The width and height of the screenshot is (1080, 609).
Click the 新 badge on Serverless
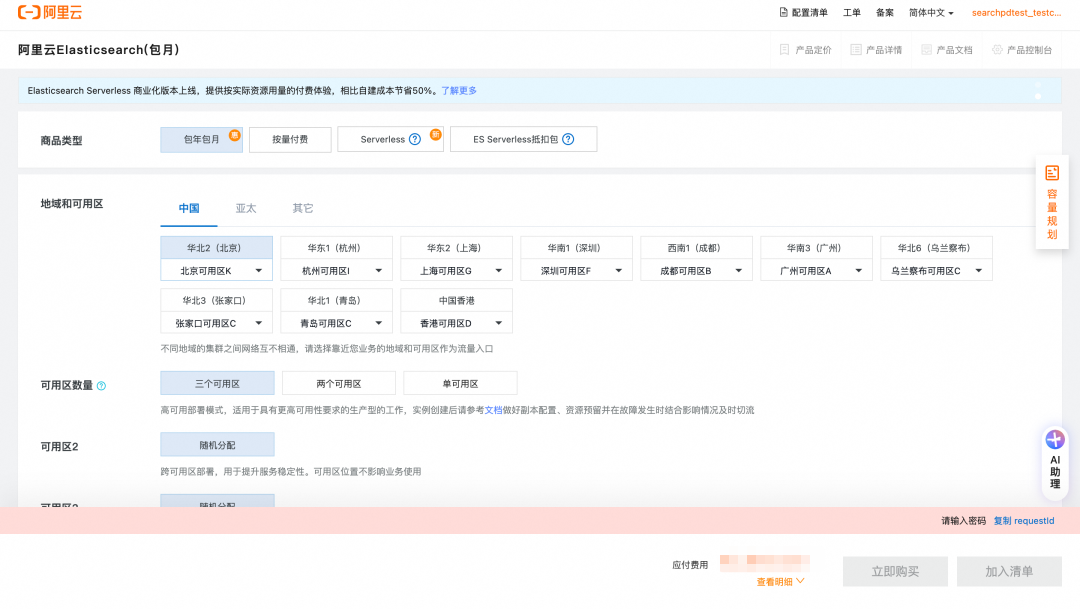click(435, 135)
